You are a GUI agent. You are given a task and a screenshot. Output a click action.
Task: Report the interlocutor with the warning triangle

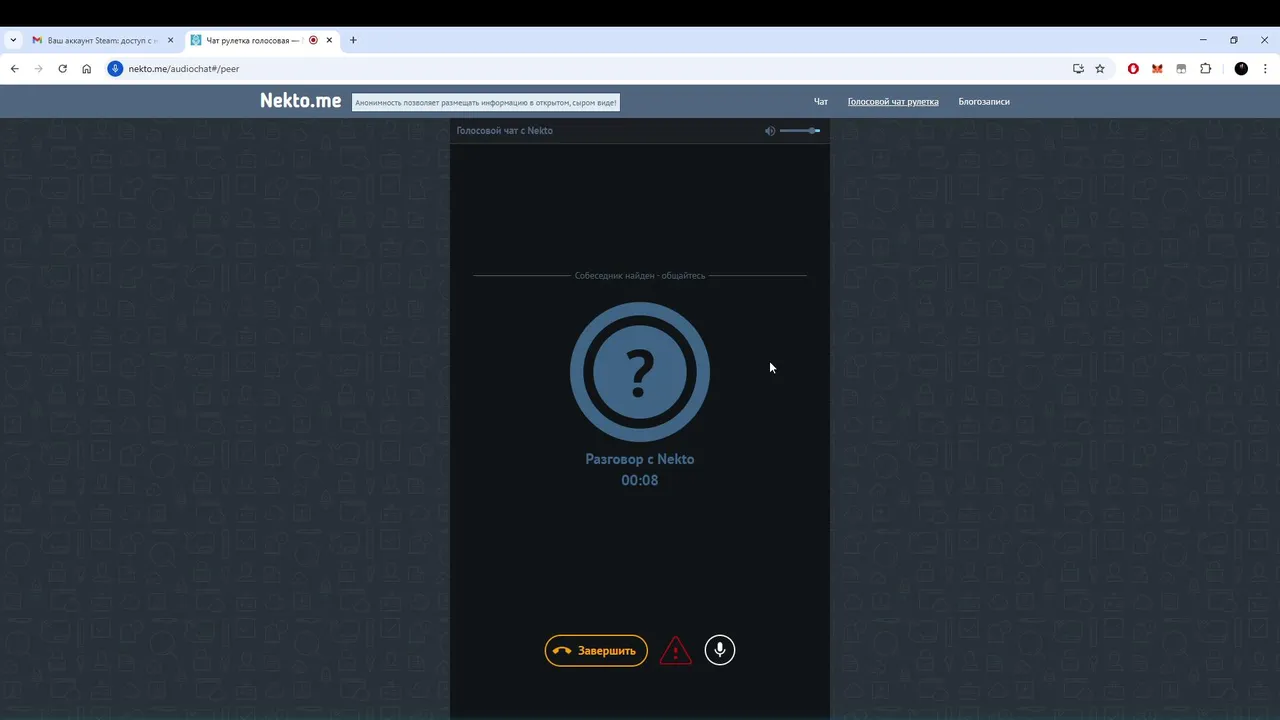coord(676,651)
